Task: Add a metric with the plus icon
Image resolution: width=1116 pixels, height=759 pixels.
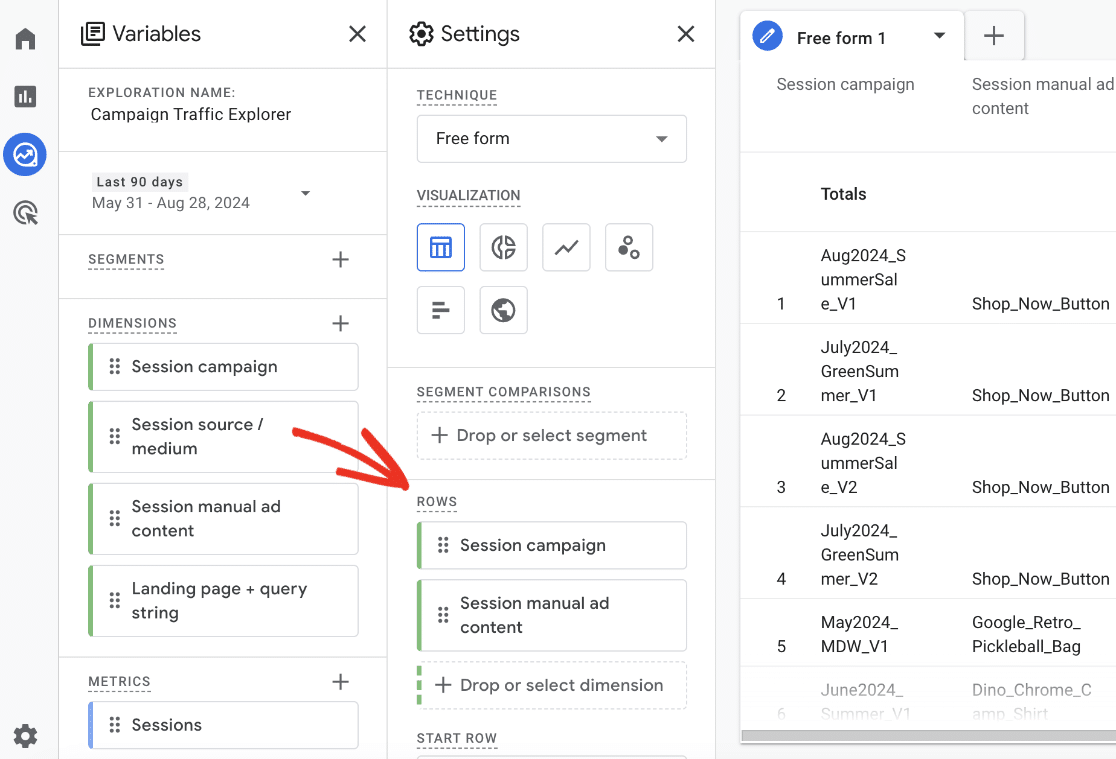Action: 340,681
